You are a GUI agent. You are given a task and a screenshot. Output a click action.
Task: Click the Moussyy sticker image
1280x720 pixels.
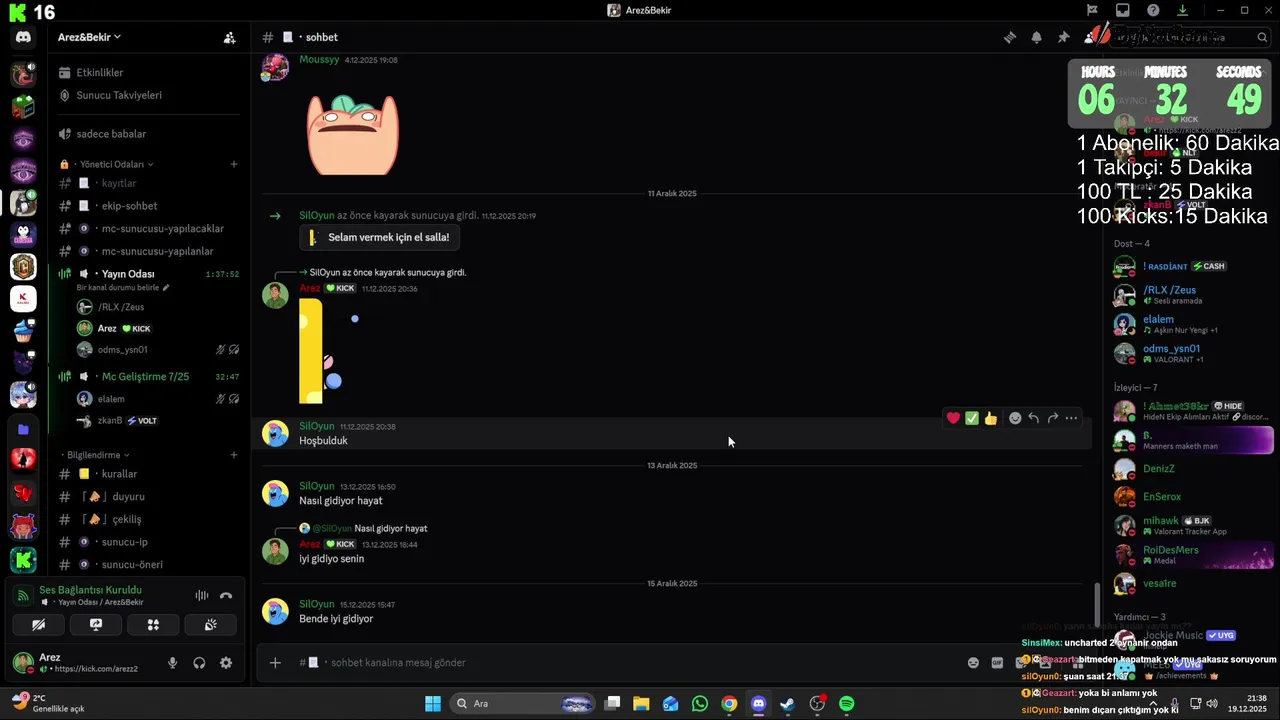click(352, 133)
